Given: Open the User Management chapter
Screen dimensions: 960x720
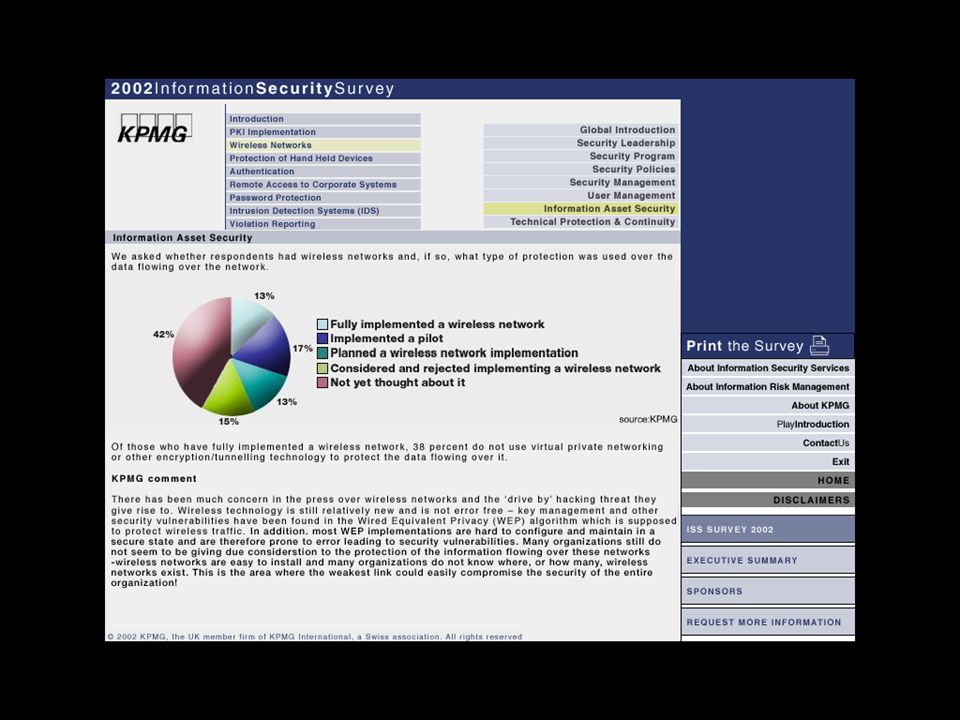Looking at the screenshot, I should pyautogui.click(x=580, y=195).
